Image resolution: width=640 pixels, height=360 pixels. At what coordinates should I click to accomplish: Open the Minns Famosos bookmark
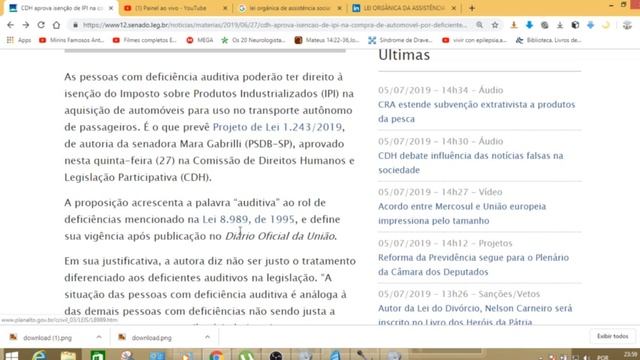(72, 40)
